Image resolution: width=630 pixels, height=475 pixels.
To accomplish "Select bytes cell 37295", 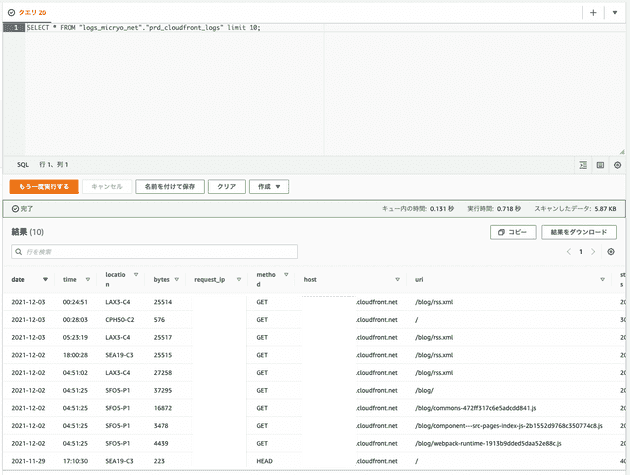I will click(163, 391).
